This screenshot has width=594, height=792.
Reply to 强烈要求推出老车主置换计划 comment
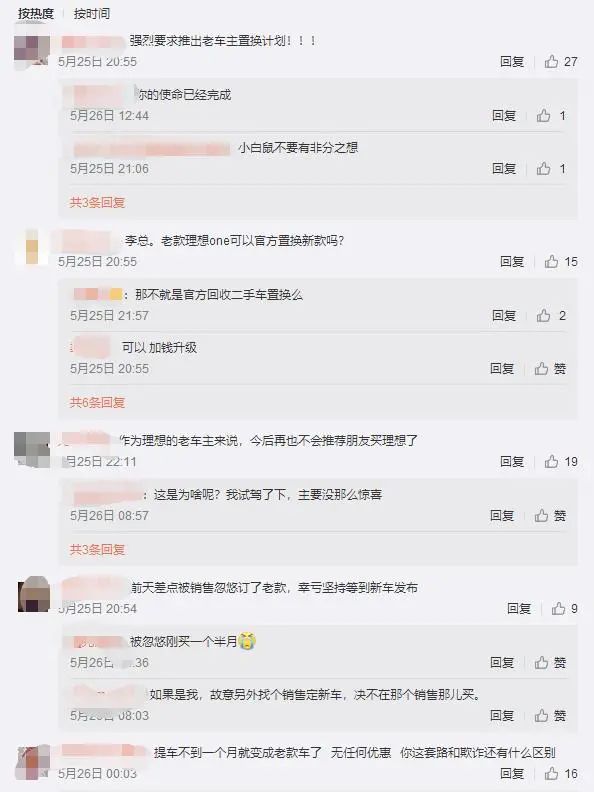pyautogui.click(x=512, y=62)
